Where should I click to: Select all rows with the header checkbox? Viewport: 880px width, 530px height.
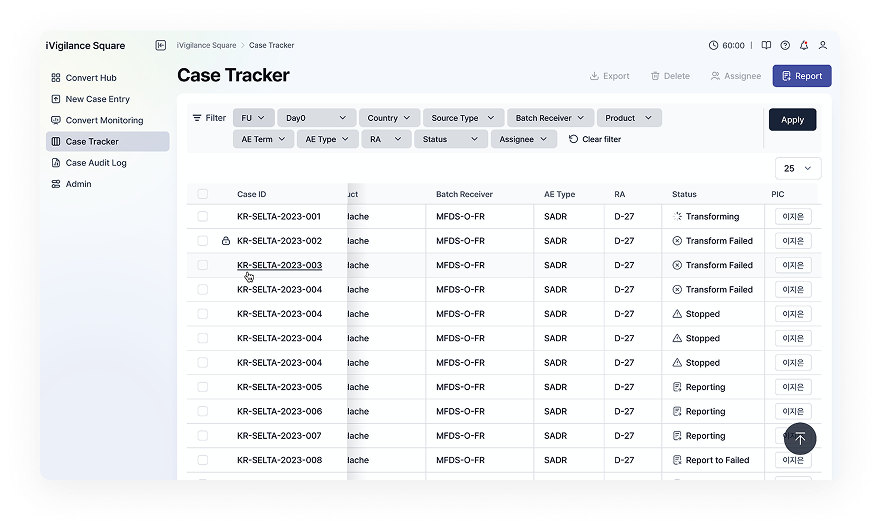[203, 194]
